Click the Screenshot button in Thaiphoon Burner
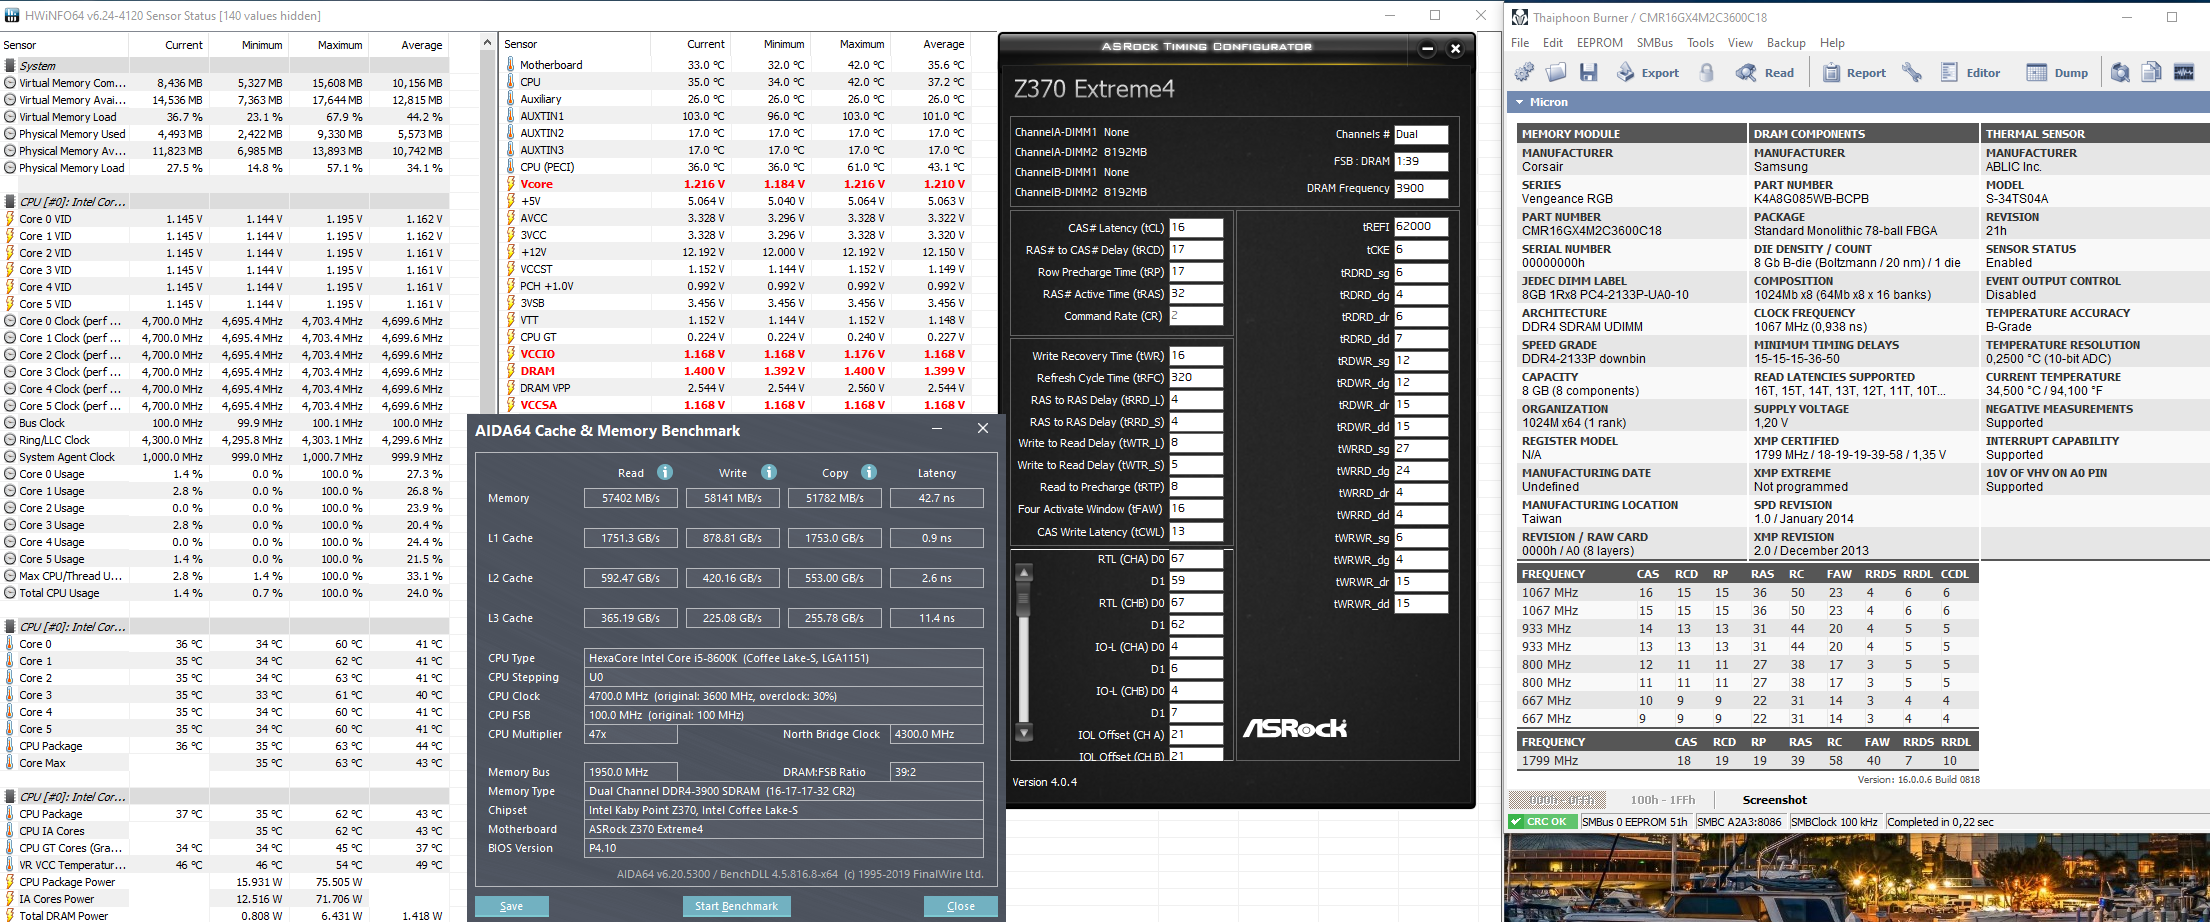This screenshot has height=922, width=2210. coord(1775,800)
